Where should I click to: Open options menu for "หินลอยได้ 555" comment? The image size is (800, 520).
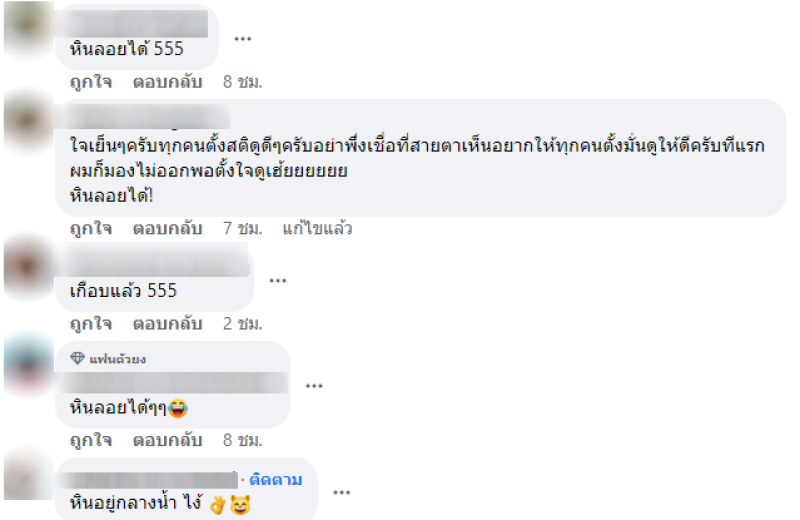pyautogui.click(x=242, y=39)
